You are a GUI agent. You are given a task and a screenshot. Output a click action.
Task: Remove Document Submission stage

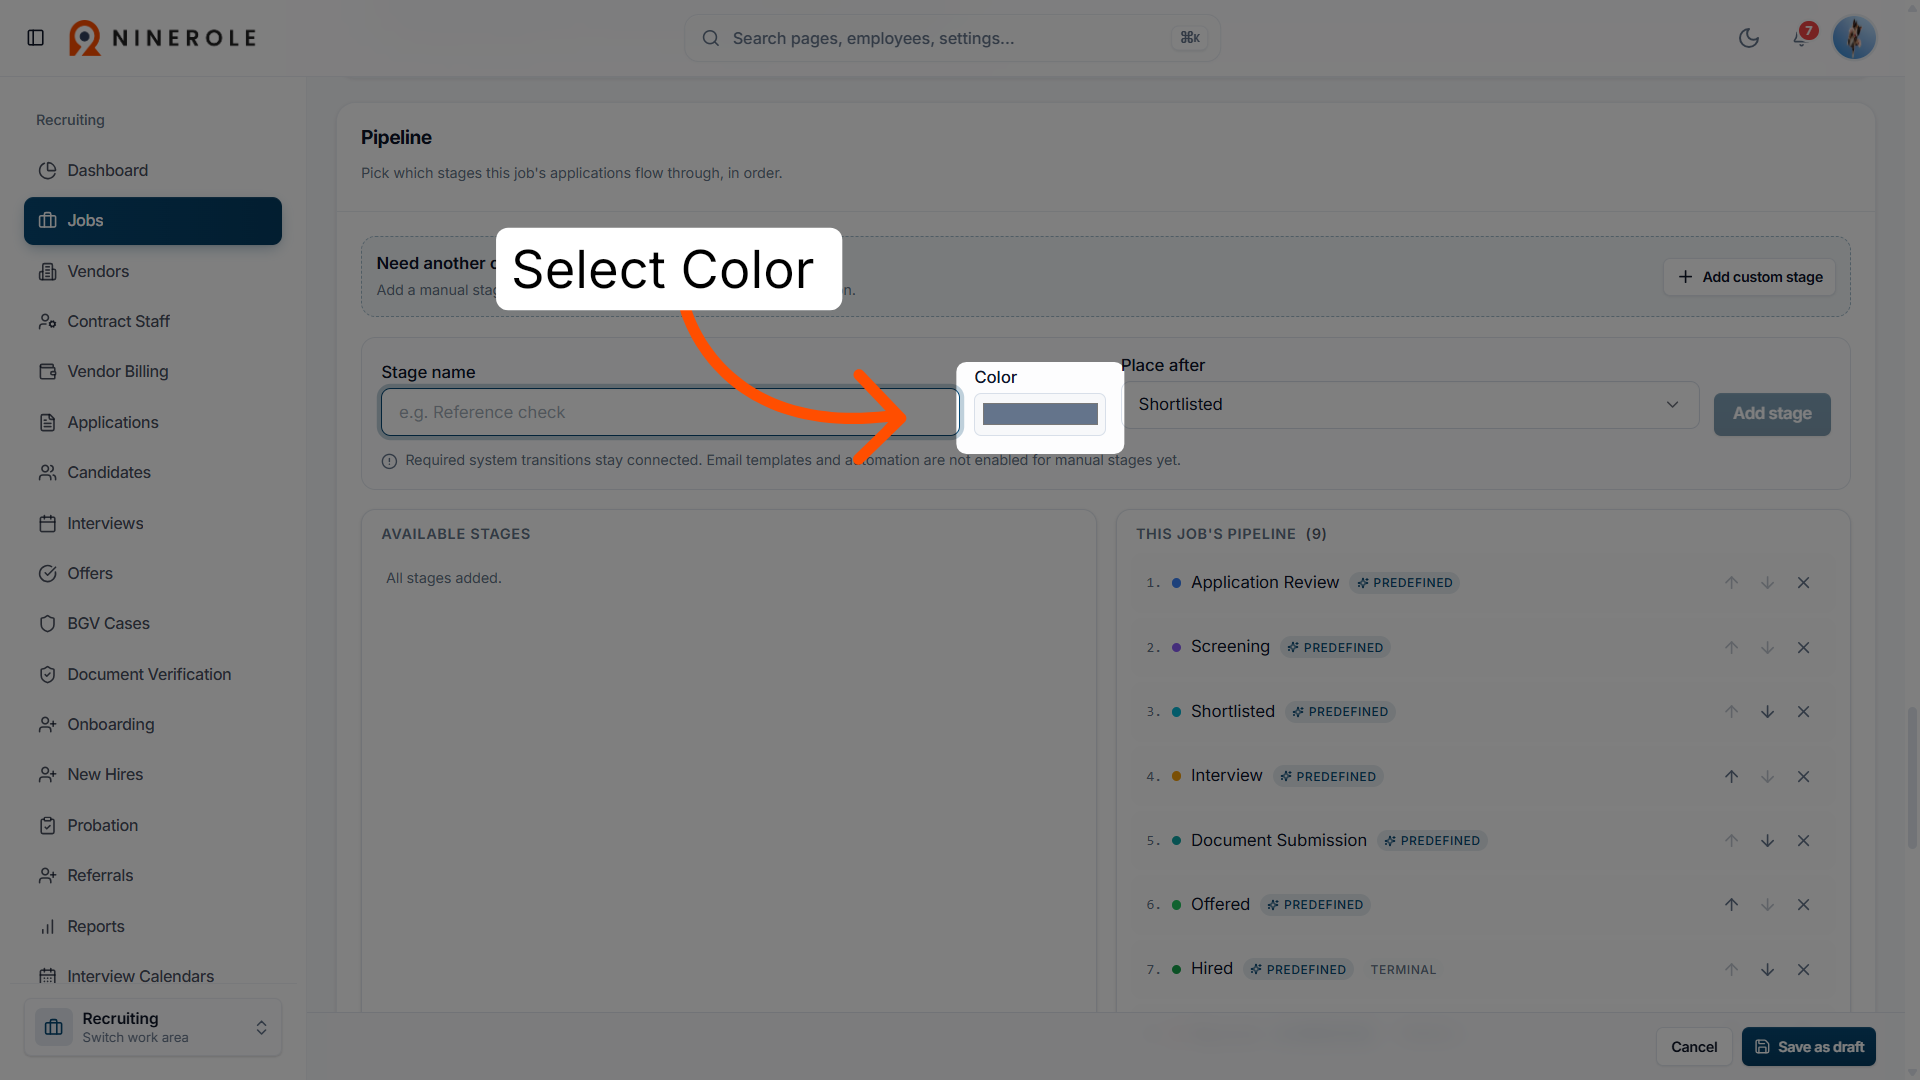1803,841
